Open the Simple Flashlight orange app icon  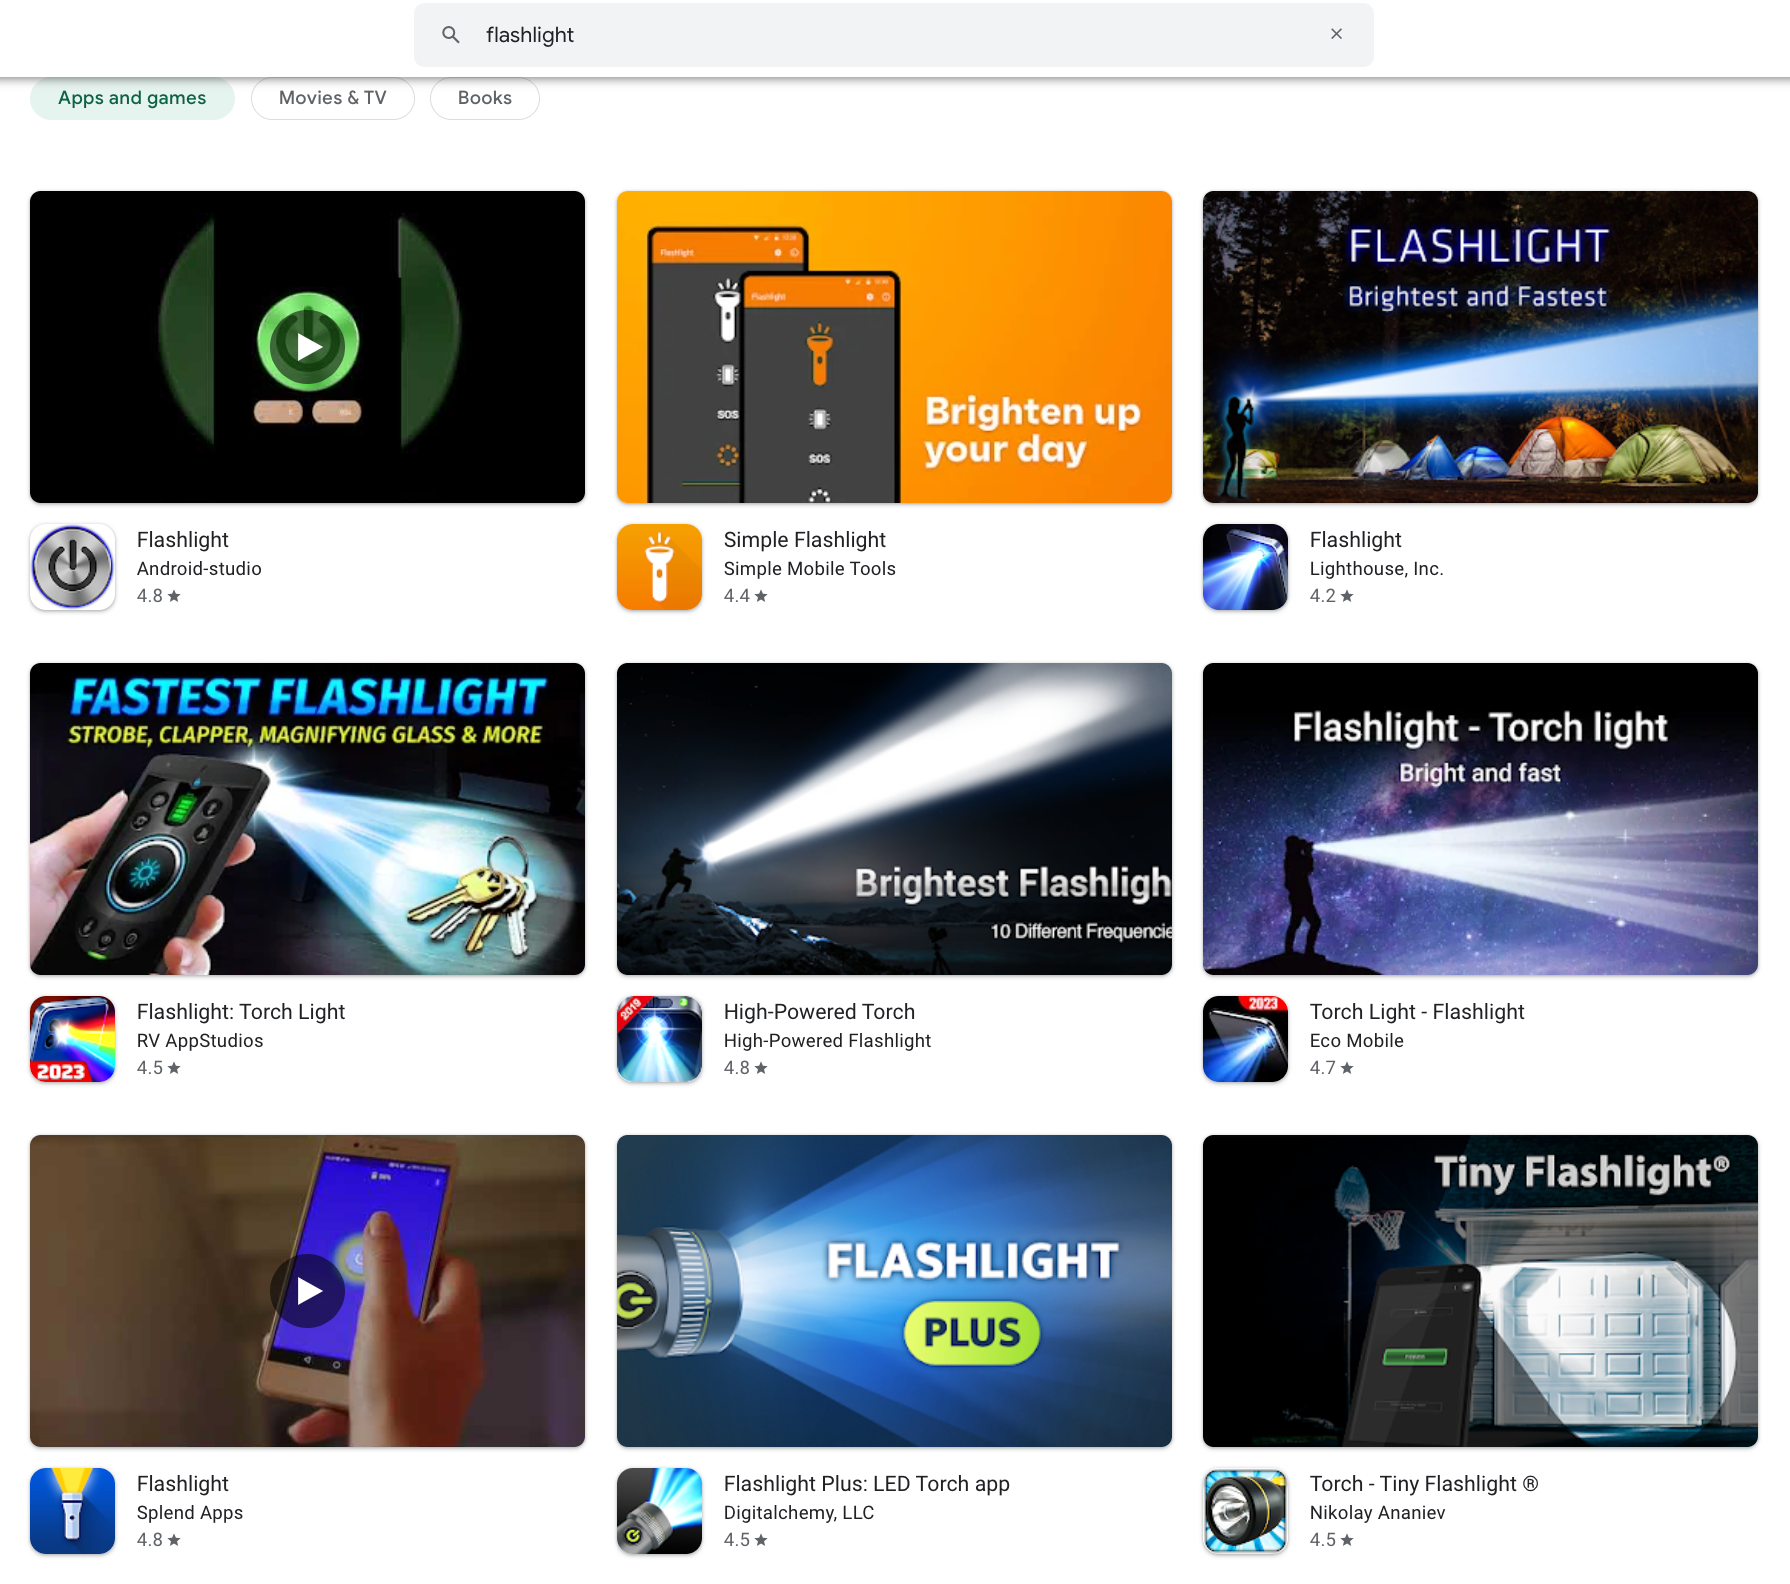tap(659, 567)
